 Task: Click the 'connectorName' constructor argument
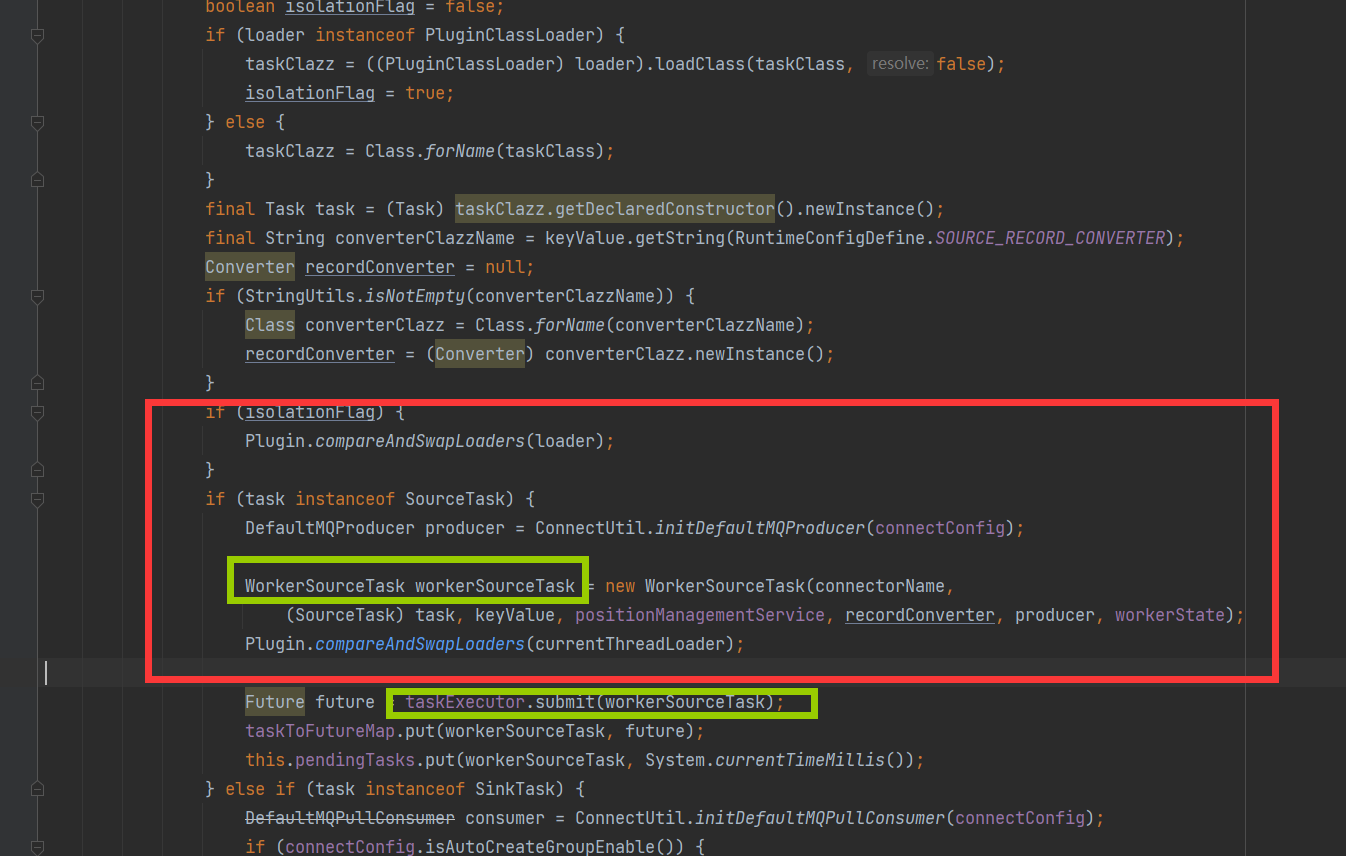coord(880,586)
